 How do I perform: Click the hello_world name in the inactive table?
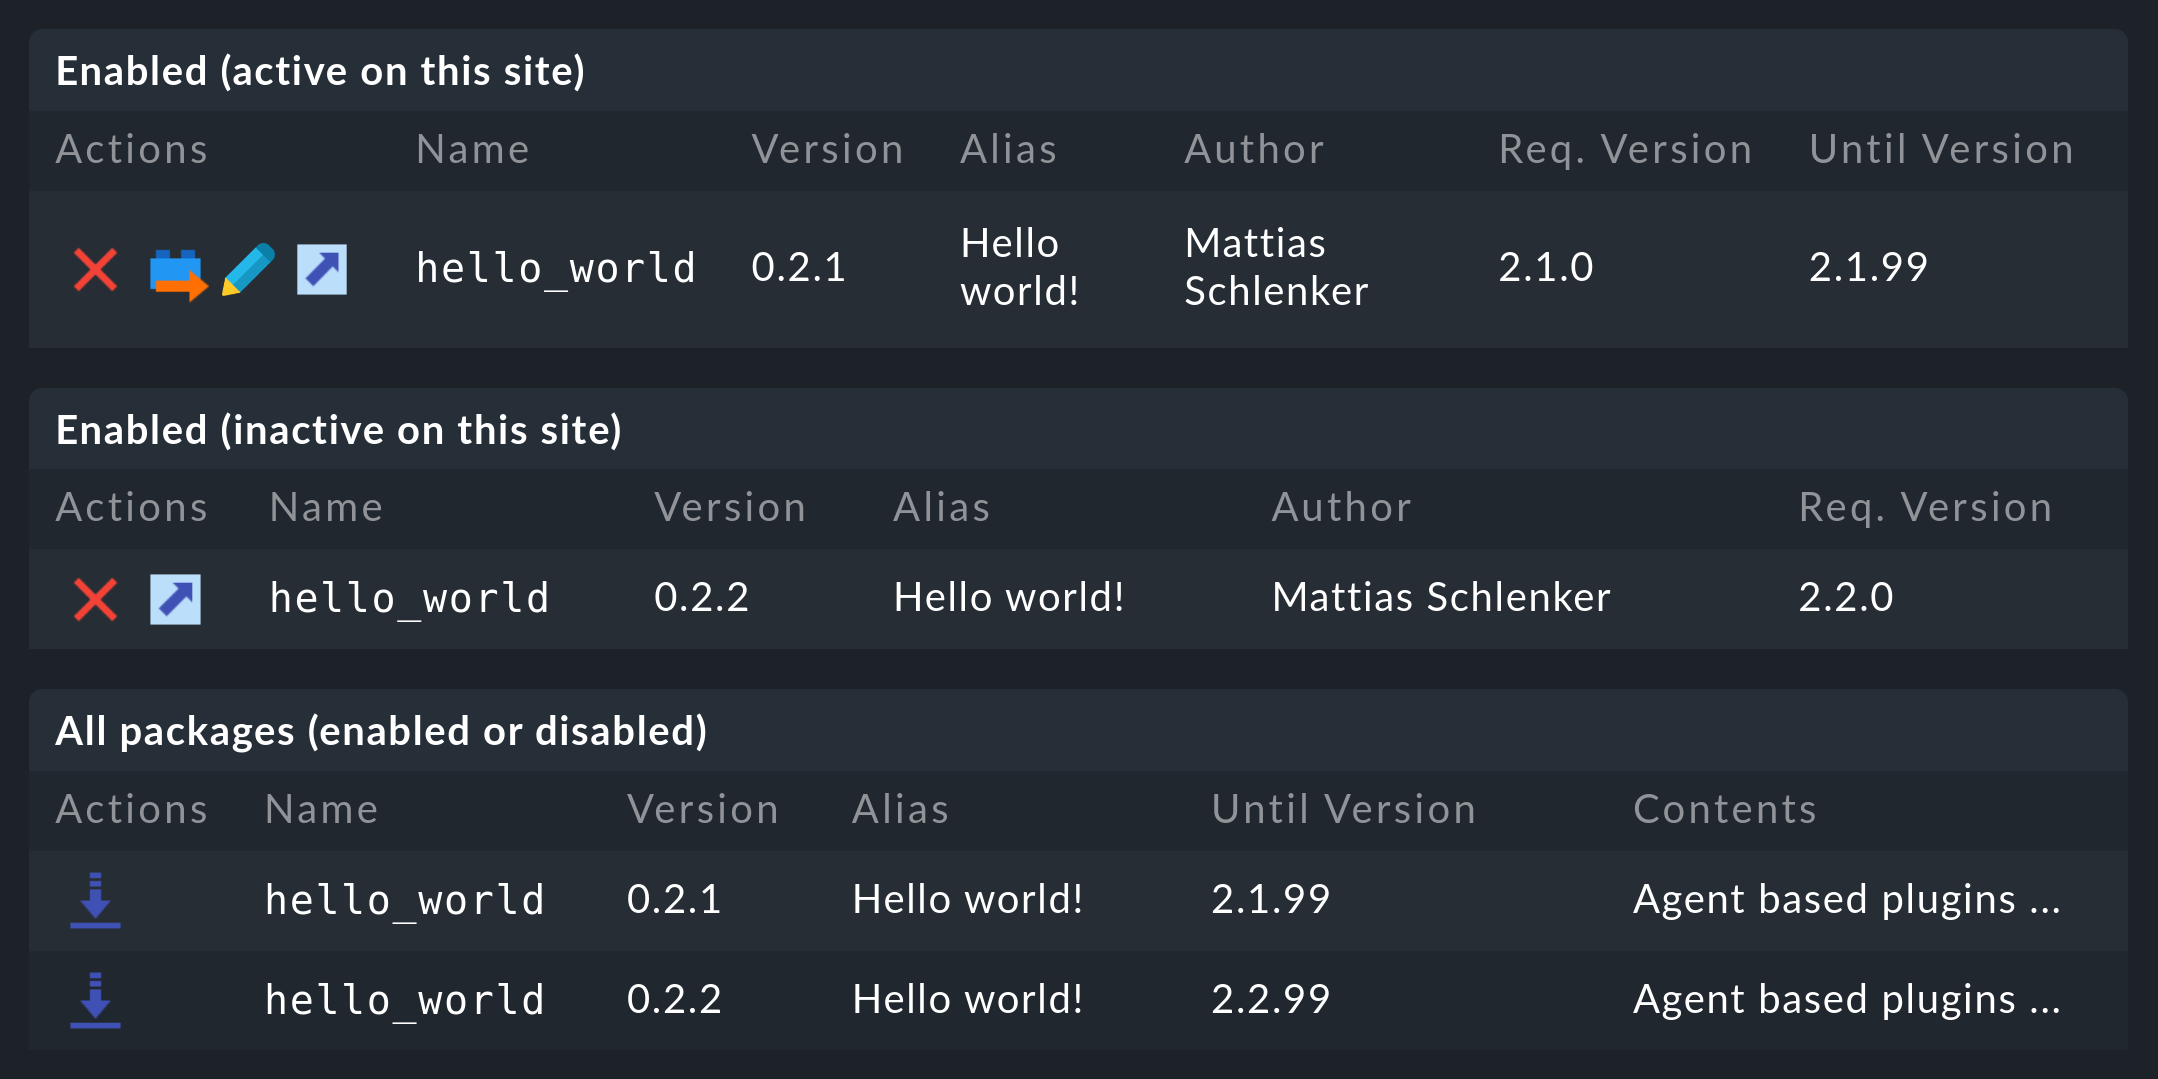409,599
